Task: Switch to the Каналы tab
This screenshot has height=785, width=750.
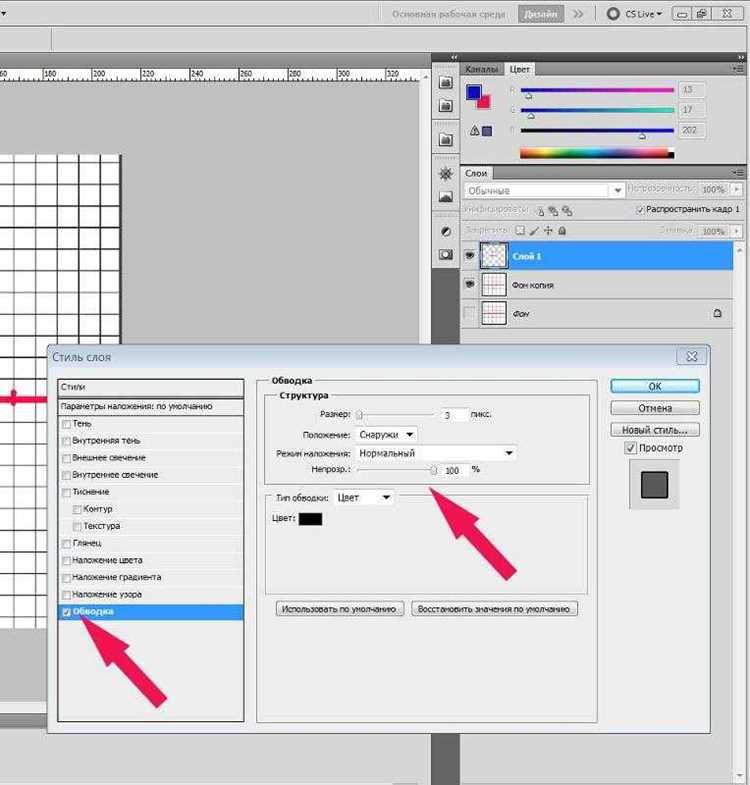Action: (481, 69)
